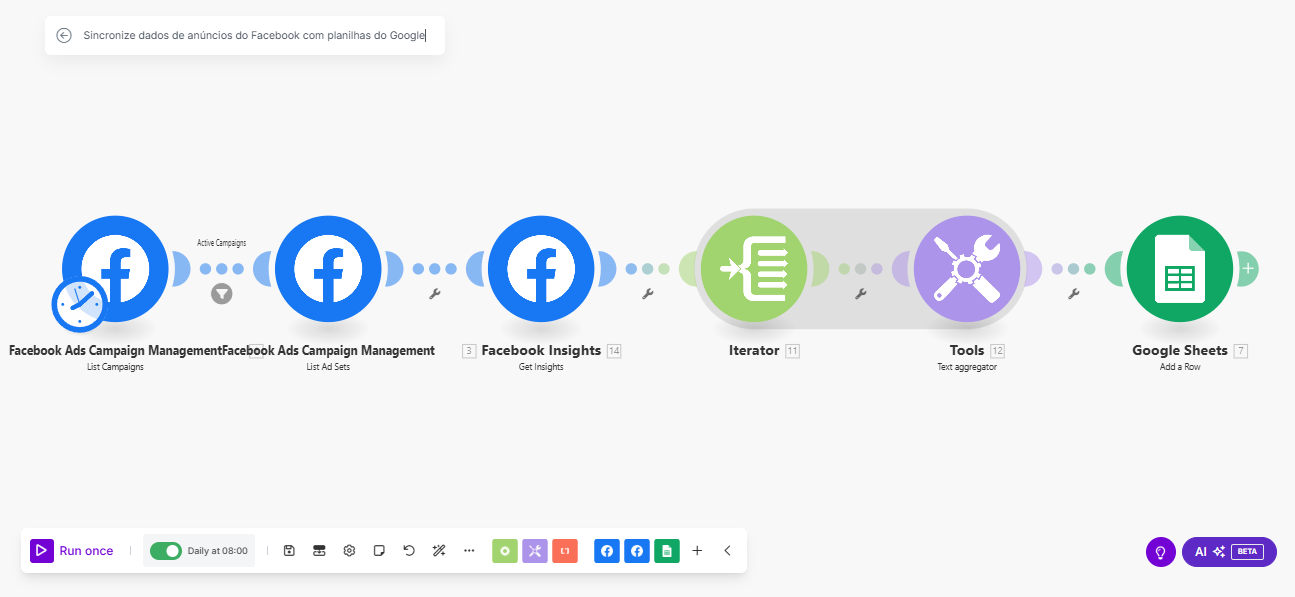Click the Iterator module title

pyautogui.click(x=754, y=351)
